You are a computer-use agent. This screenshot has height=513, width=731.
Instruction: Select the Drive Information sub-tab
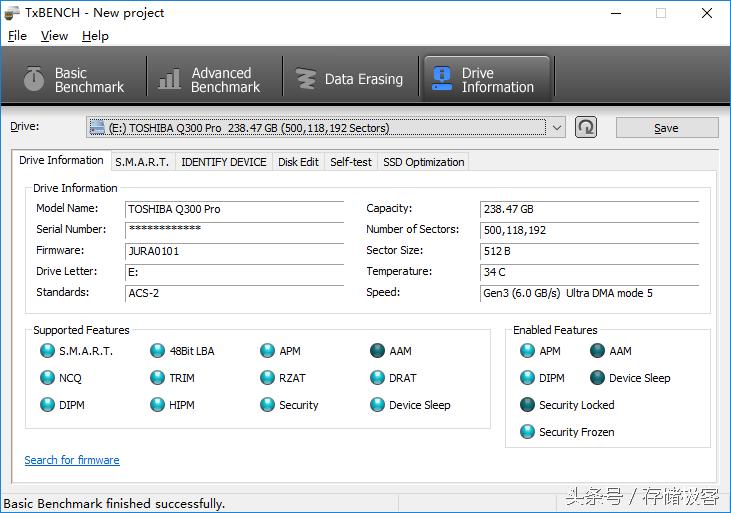(x=61, y=160)
